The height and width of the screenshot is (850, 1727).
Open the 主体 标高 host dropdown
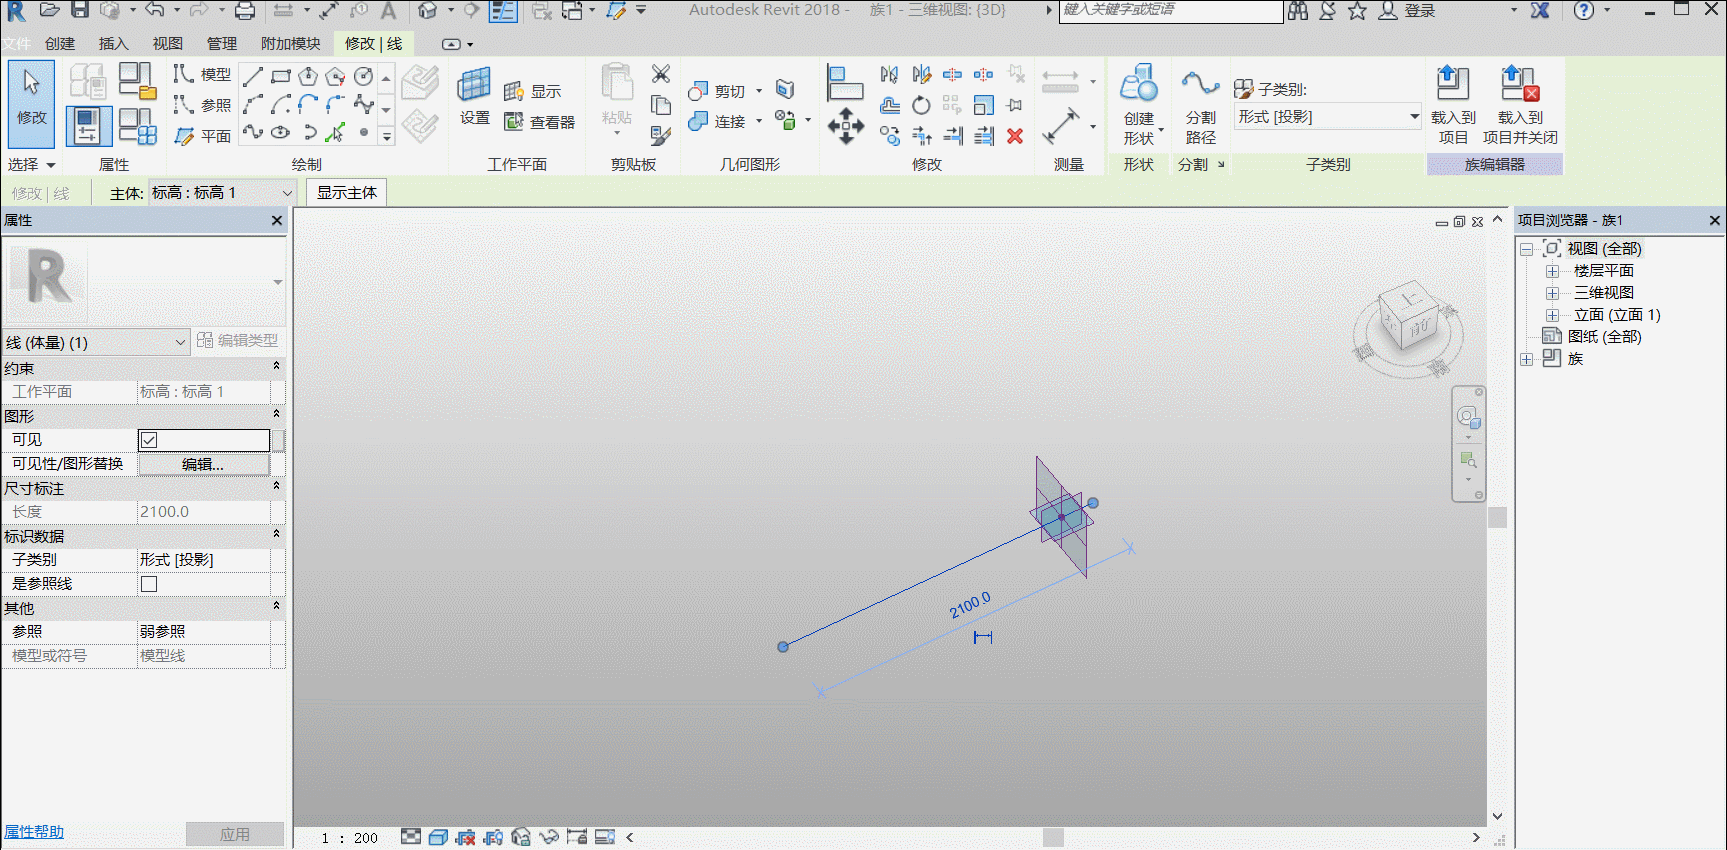222,193
